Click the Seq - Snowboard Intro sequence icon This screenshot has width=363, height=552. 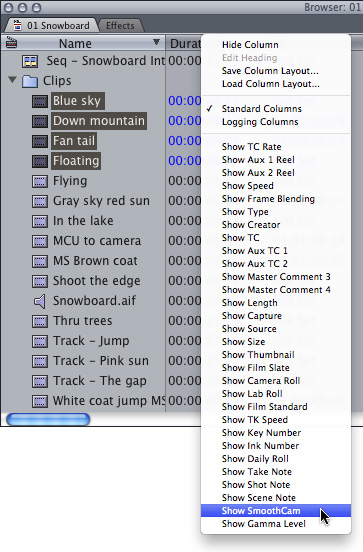click(x=30, y=61)
